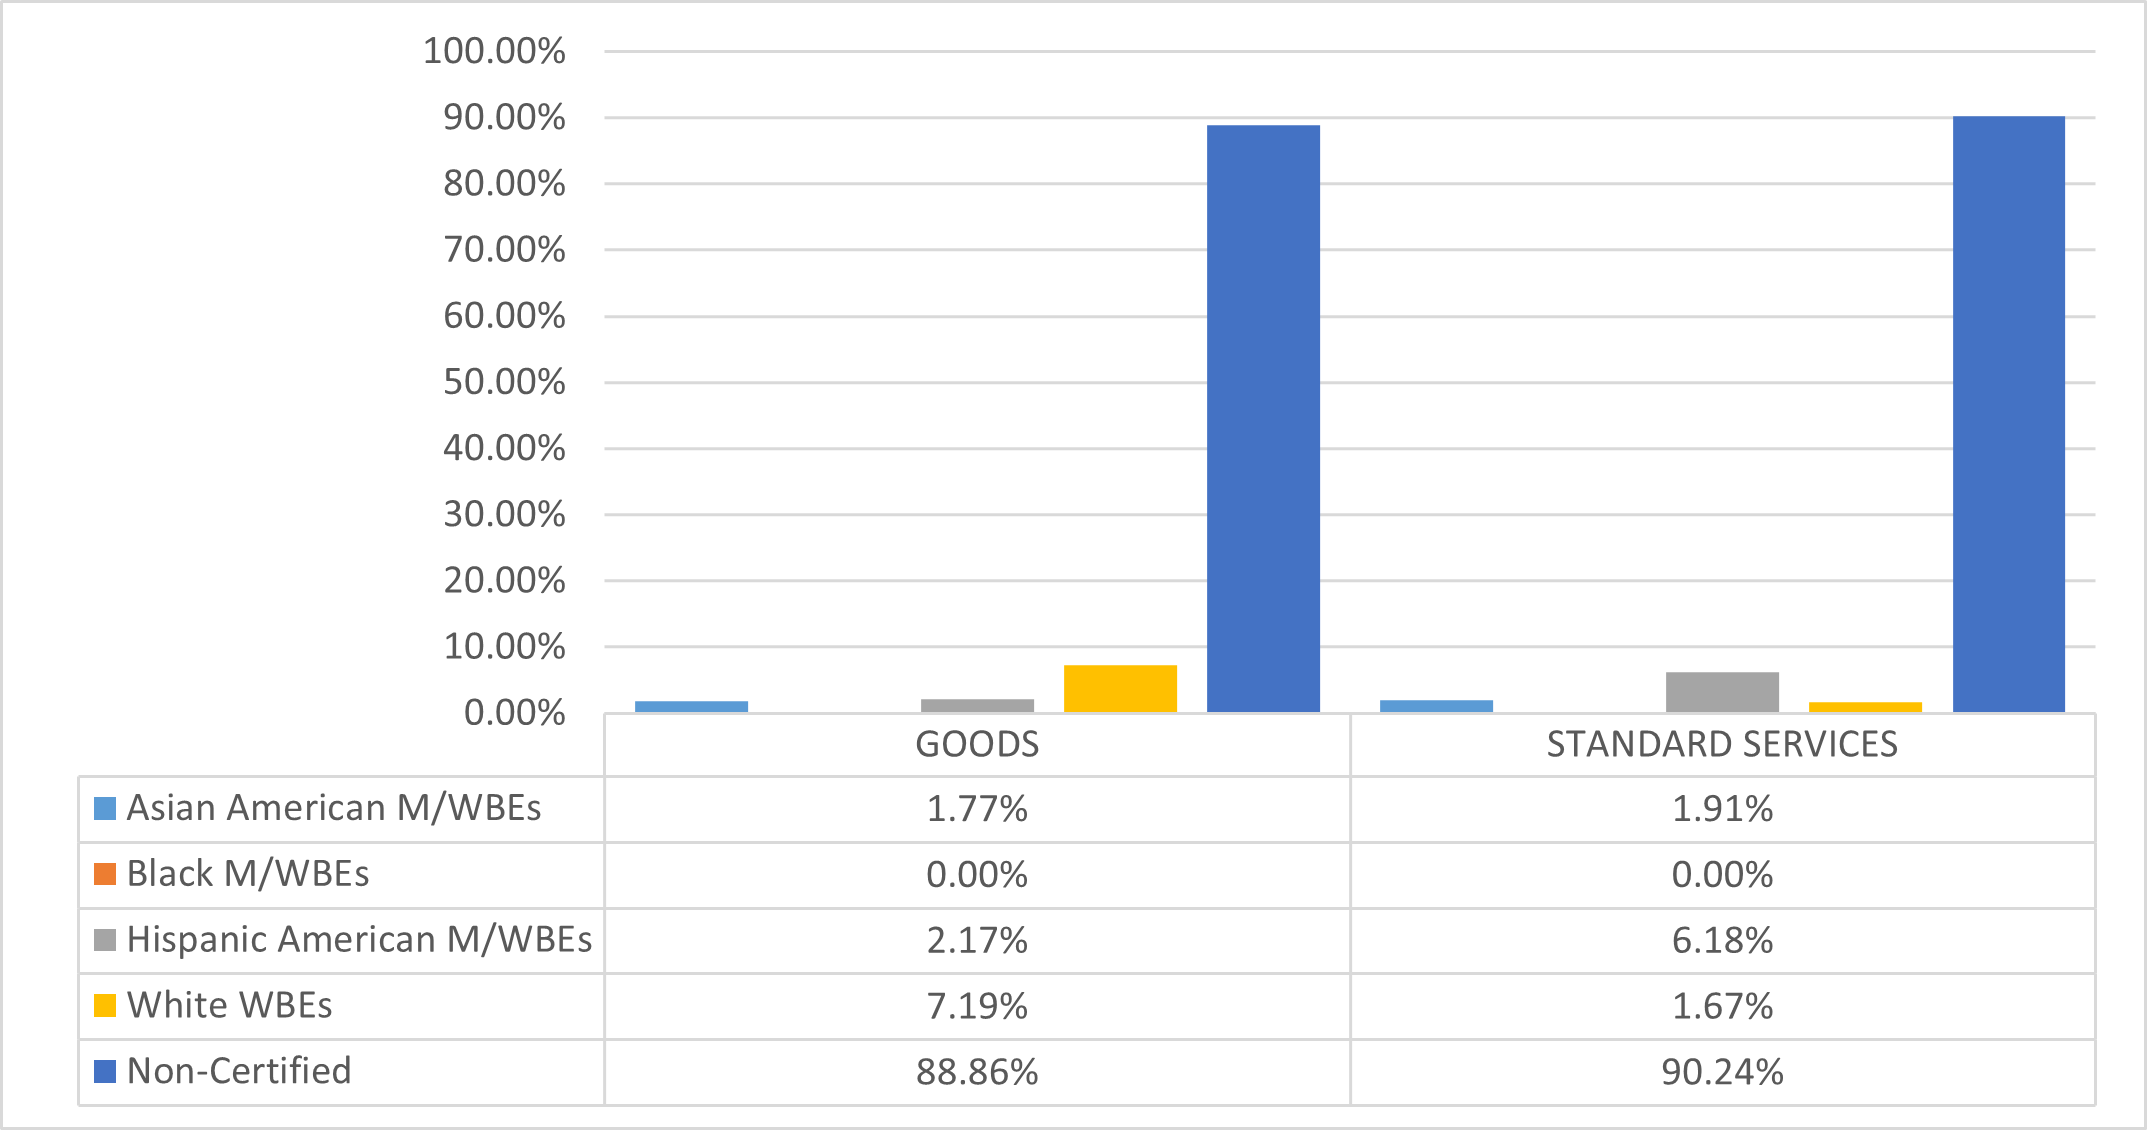2147x1130 pixels.
Task: Click the Hispanic American M/WBEs legend label
Action: tap(359, 940)
